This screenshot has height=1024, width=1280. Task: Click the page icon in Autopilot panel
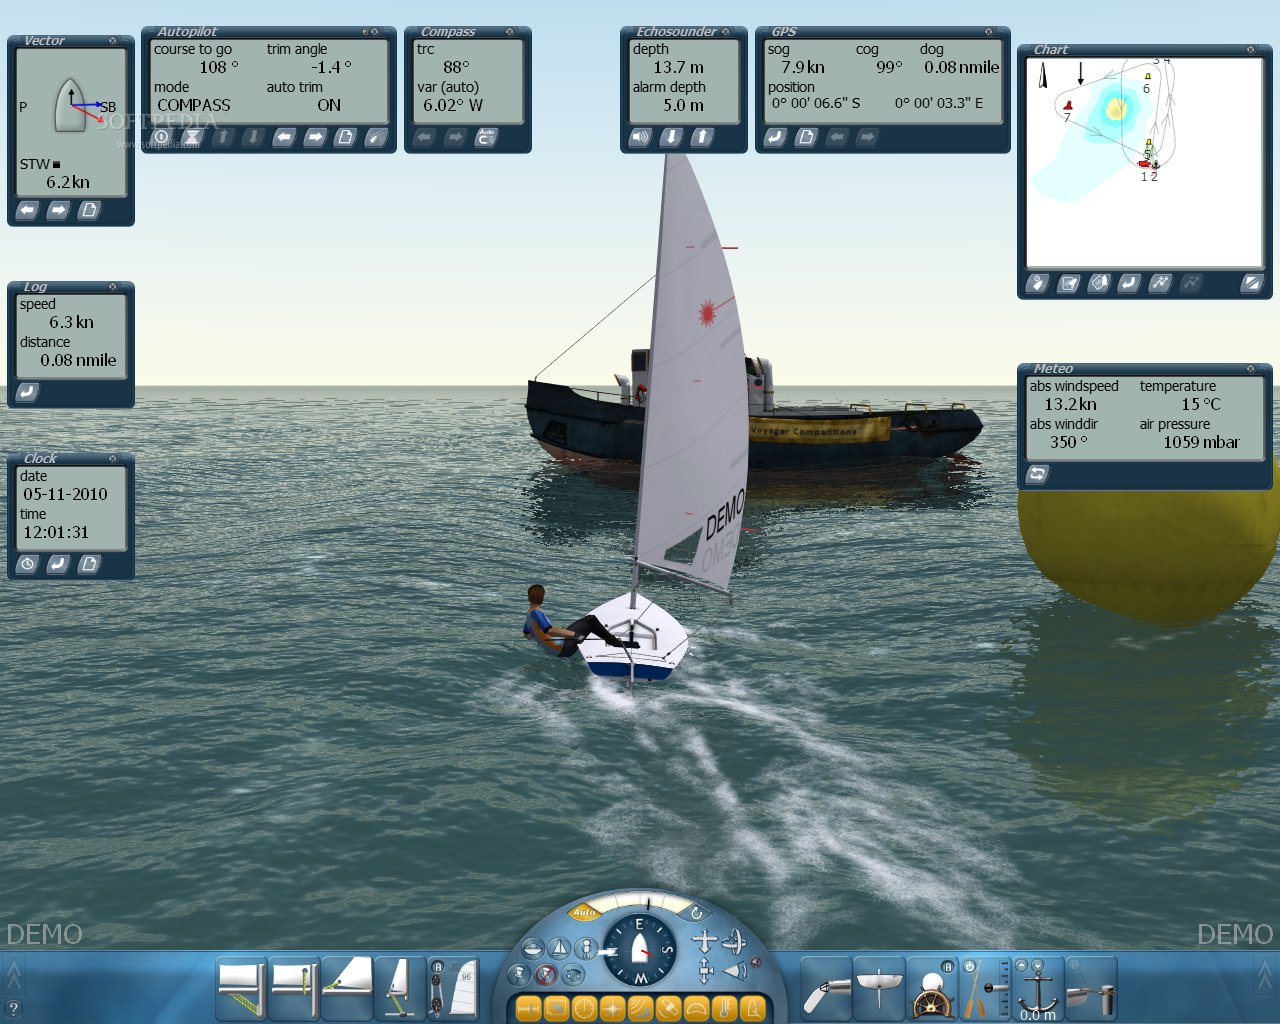click(x=345, y=137)
